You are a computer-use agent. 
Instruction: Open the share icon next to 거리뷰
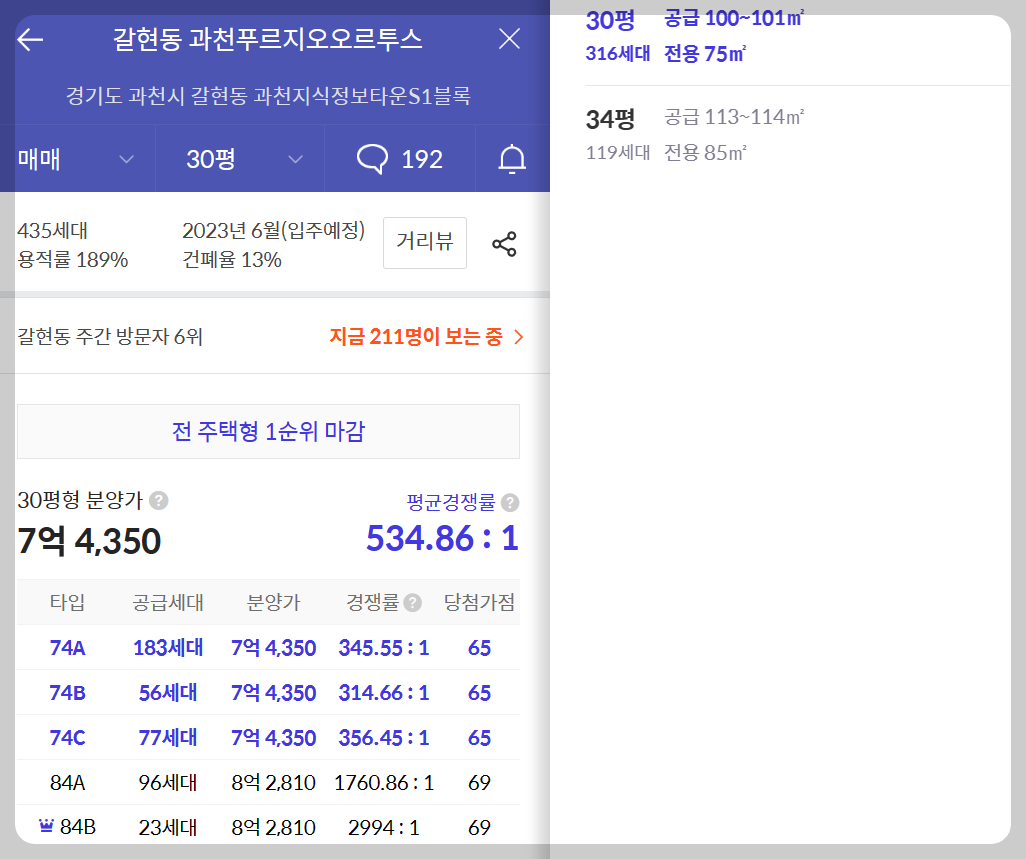pos(504,242)
